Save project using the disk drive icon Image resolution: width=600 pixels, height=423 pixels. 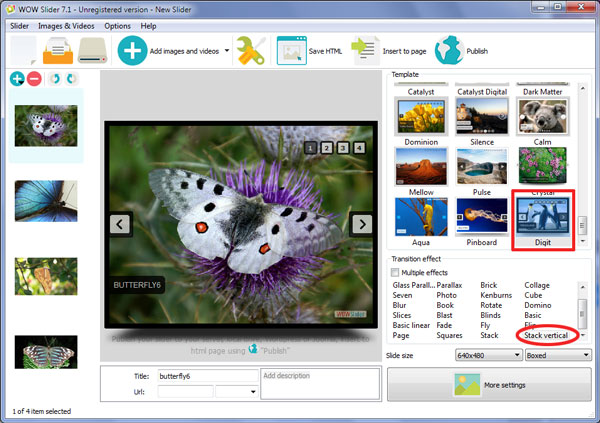point(92,51)
